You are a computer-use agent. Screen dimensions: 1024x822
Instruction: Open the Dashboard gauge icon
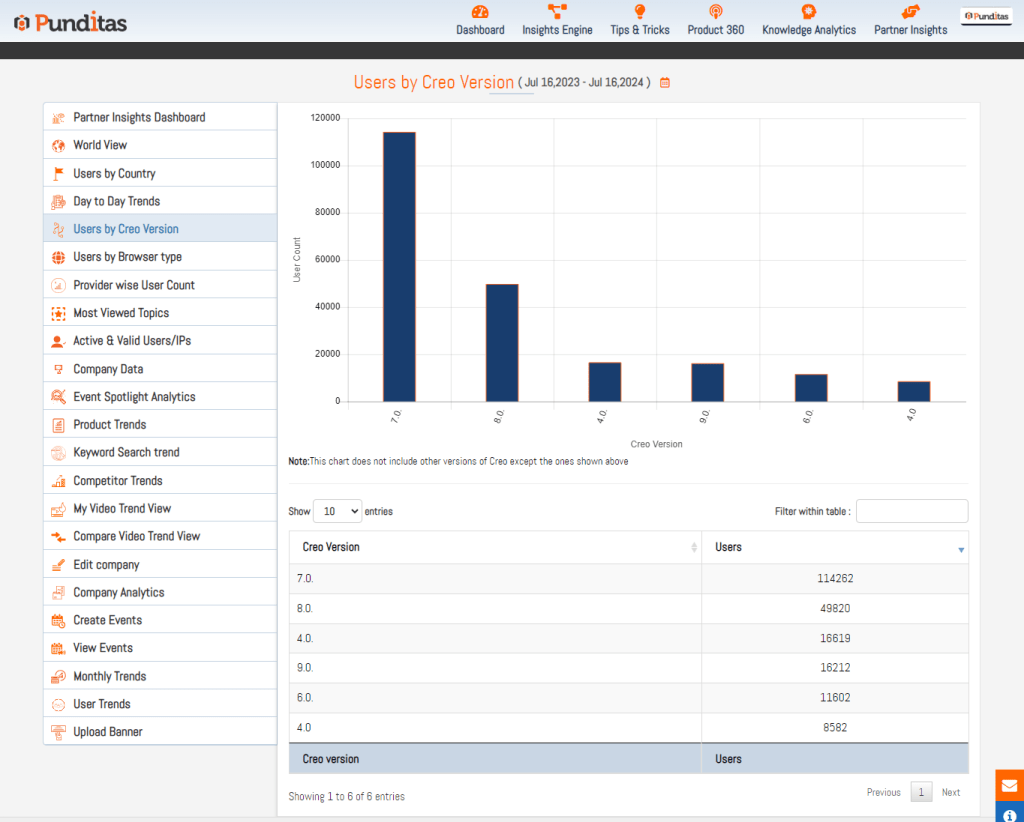click(480, 12)
